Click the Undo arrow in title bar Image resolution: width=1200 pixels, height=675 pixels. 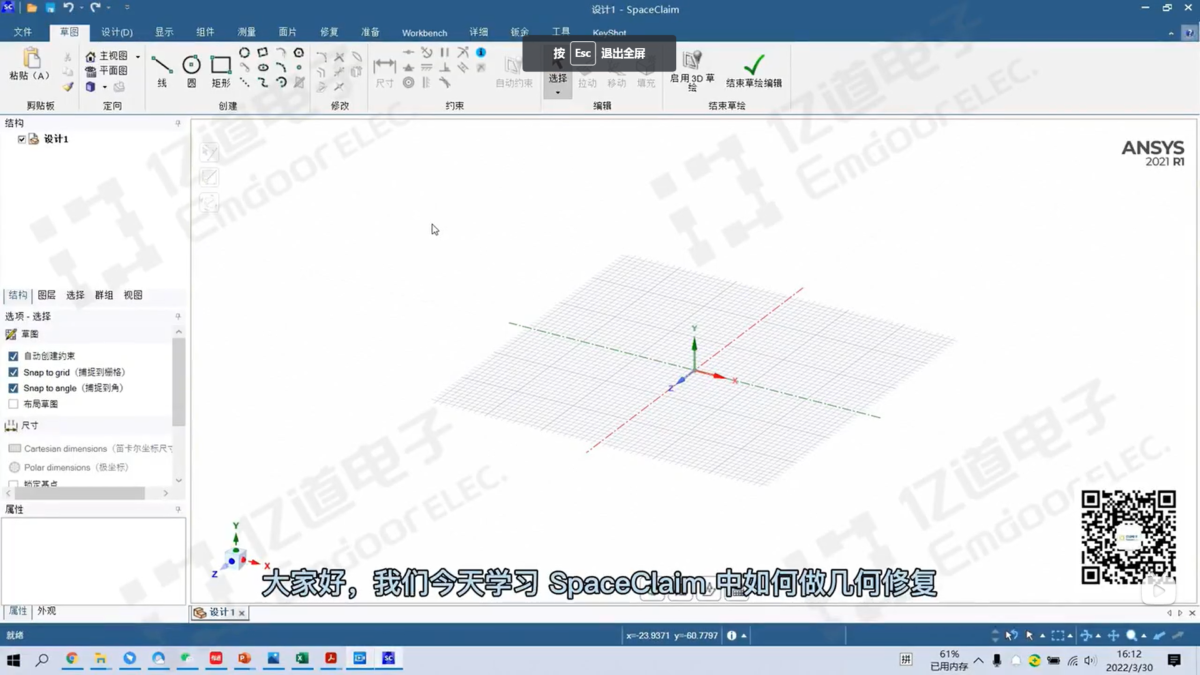(68, 8)
